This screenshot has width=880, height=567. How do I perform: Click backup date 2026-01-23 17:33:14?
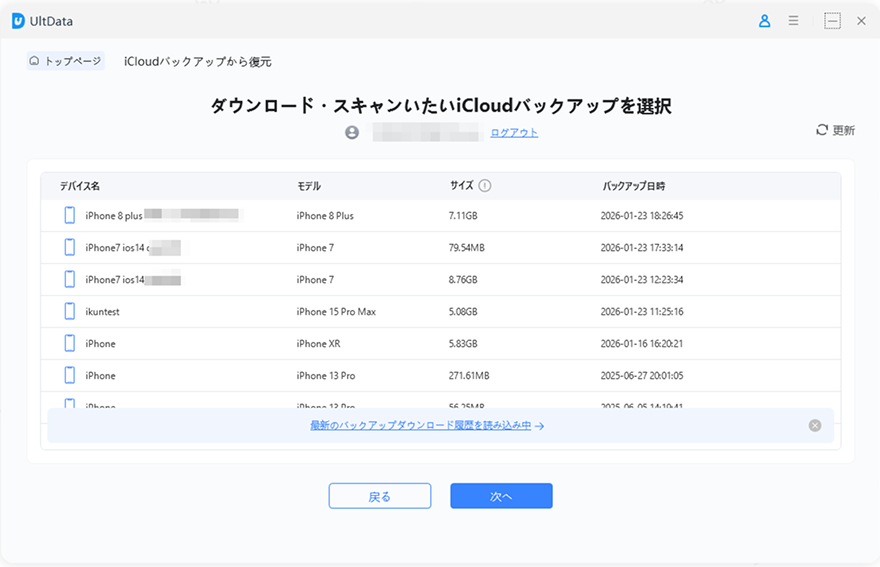coord(642,248)
